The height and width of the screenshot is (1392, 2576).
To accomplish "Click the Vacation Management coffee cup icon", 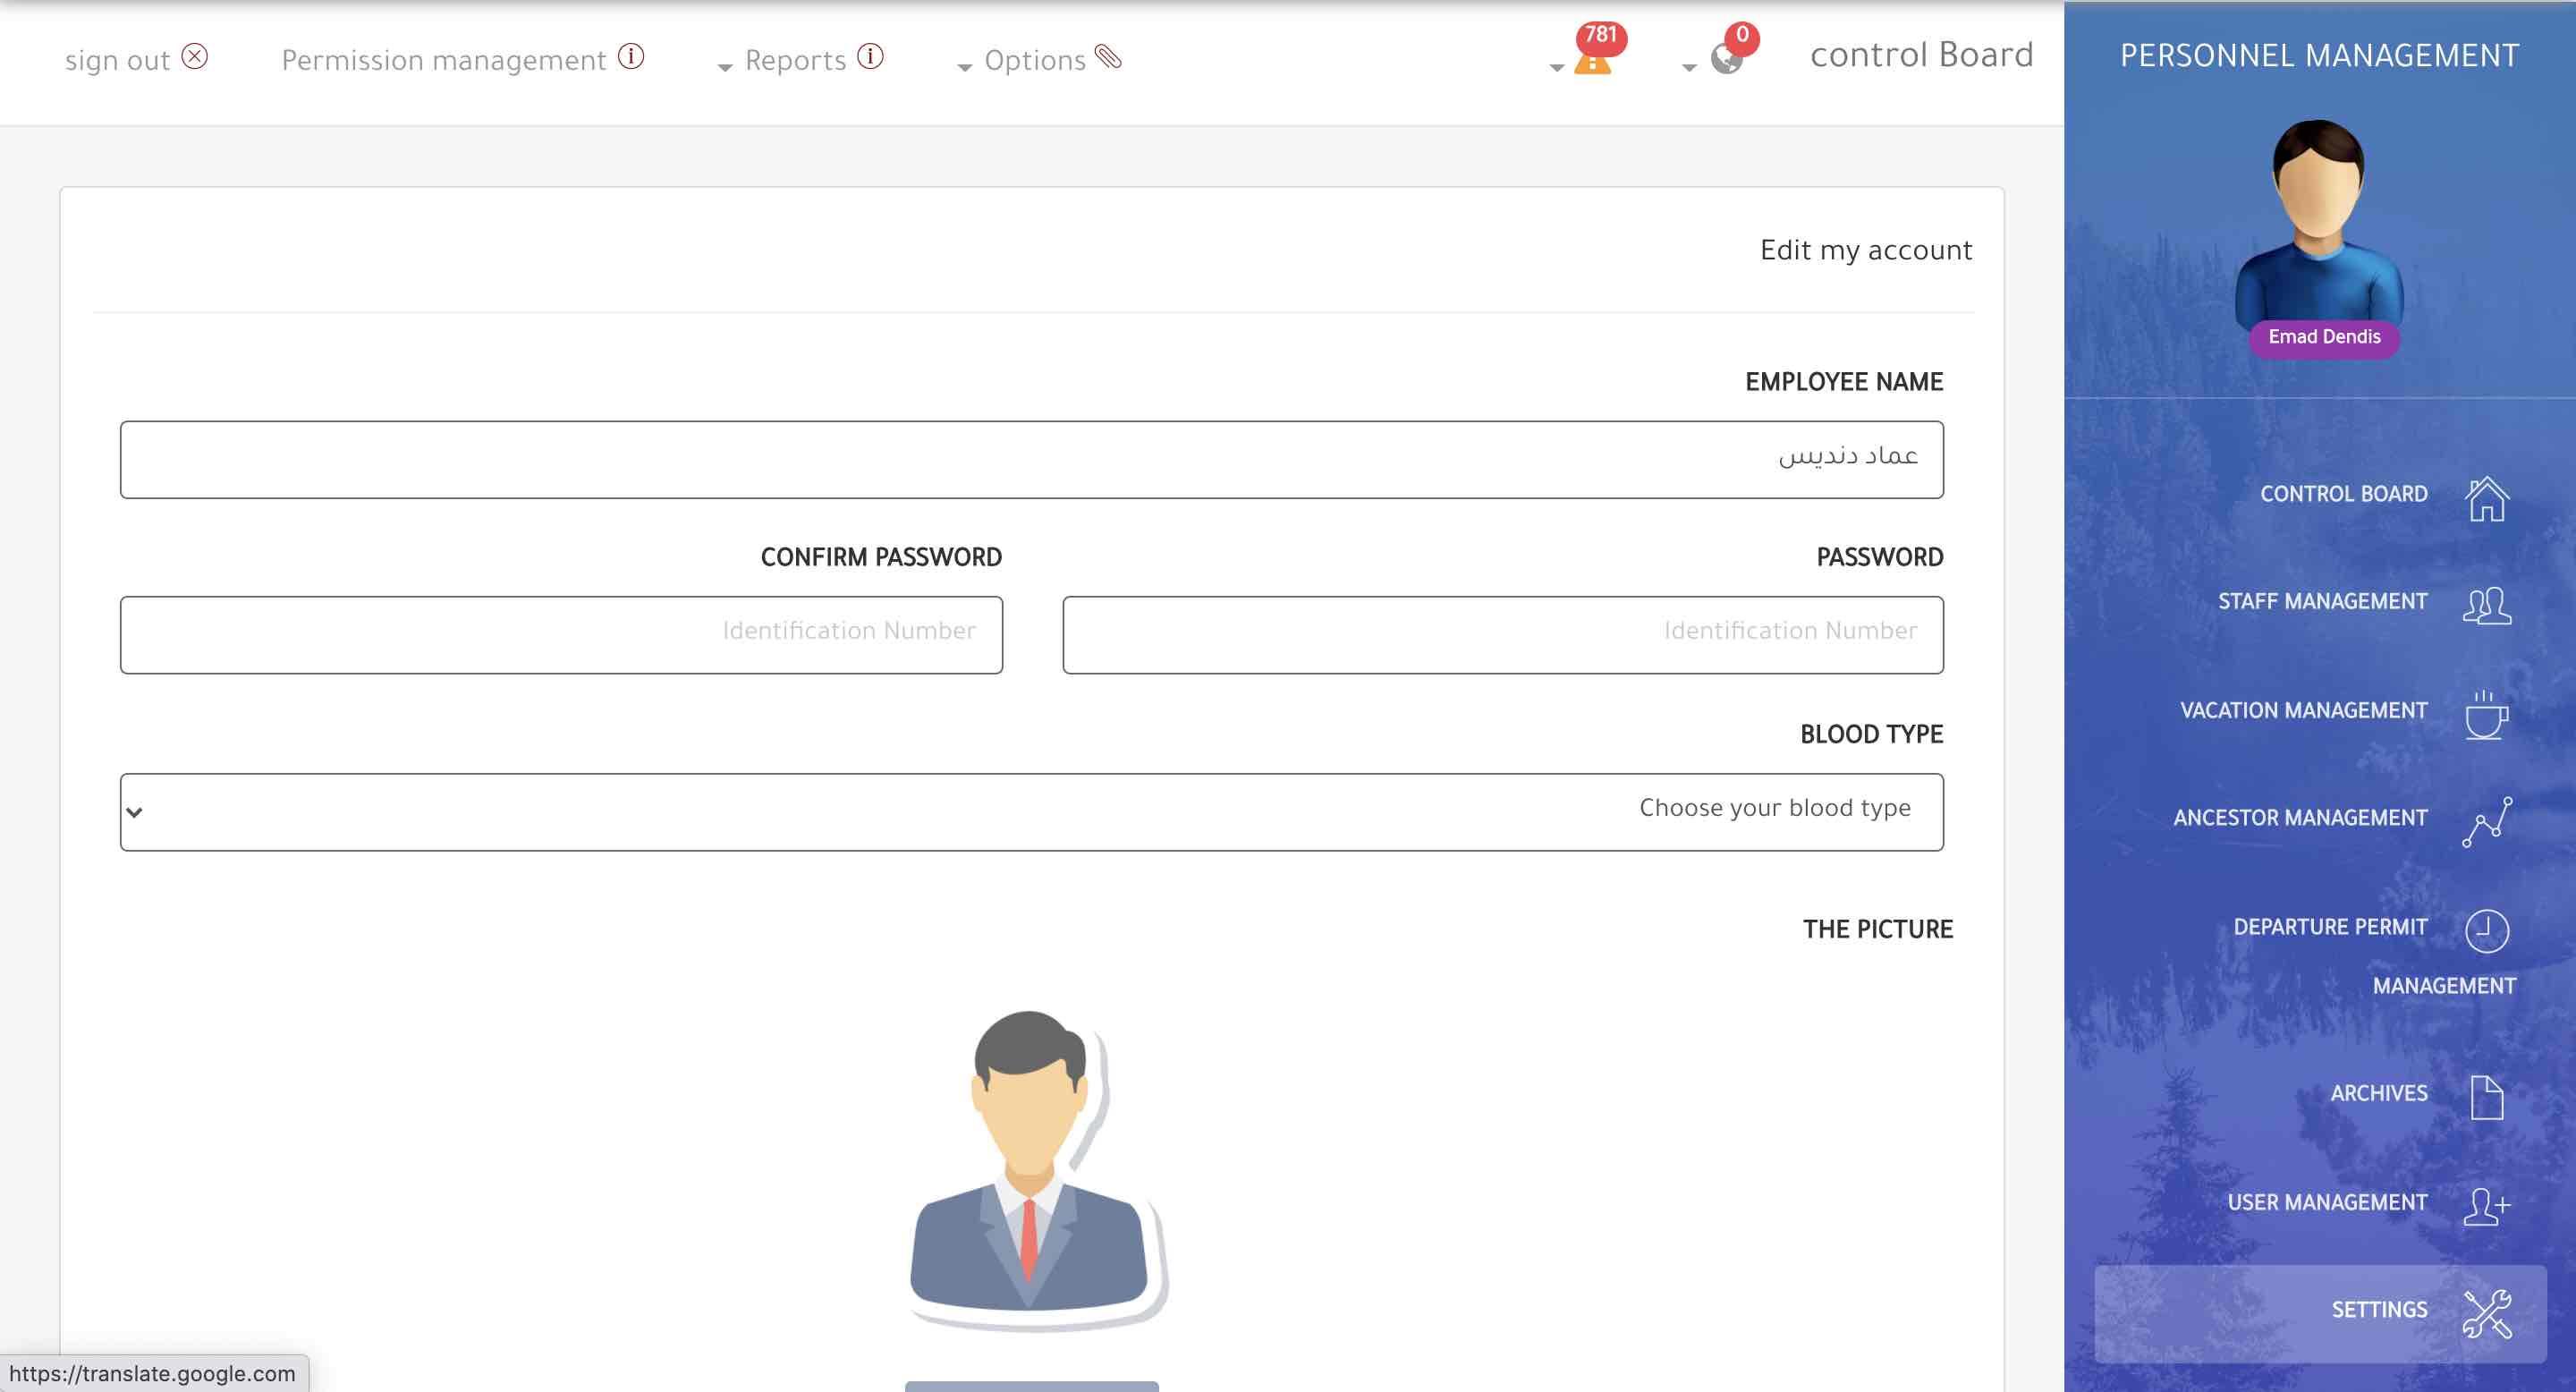I will [x=2486, y=715].
